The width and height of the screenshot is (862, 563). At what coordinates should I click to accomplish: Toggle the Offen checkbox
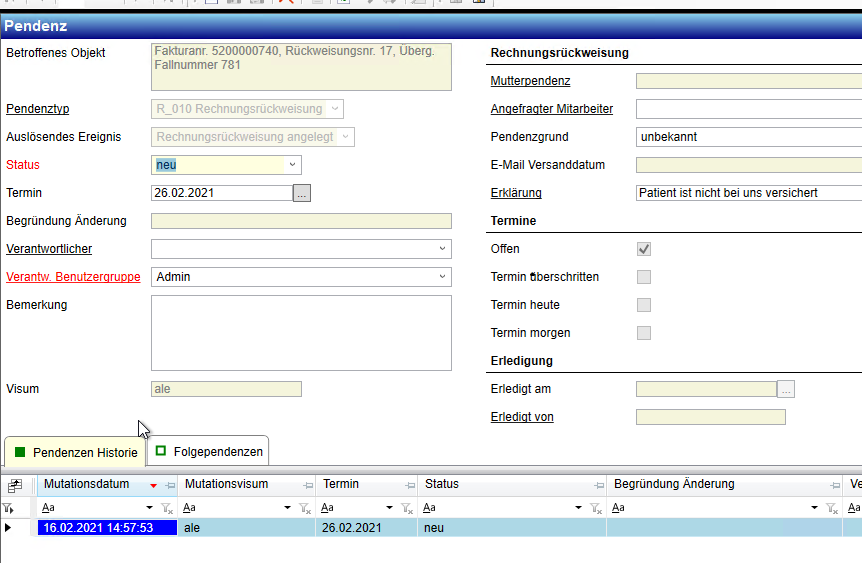point(644,249)
